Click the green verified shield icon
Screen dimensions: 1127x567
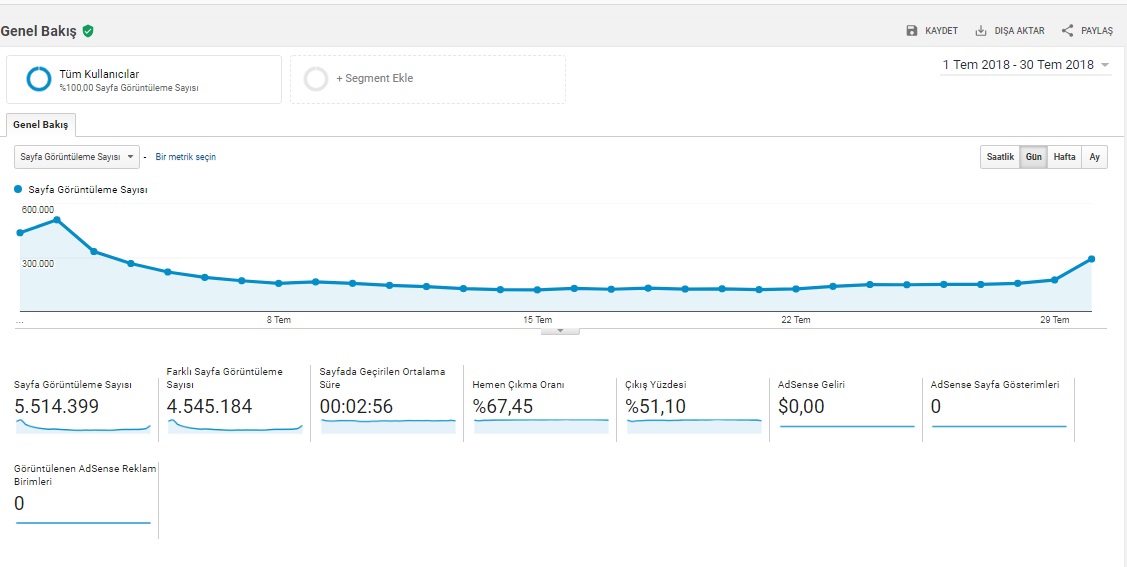[88, 31]
